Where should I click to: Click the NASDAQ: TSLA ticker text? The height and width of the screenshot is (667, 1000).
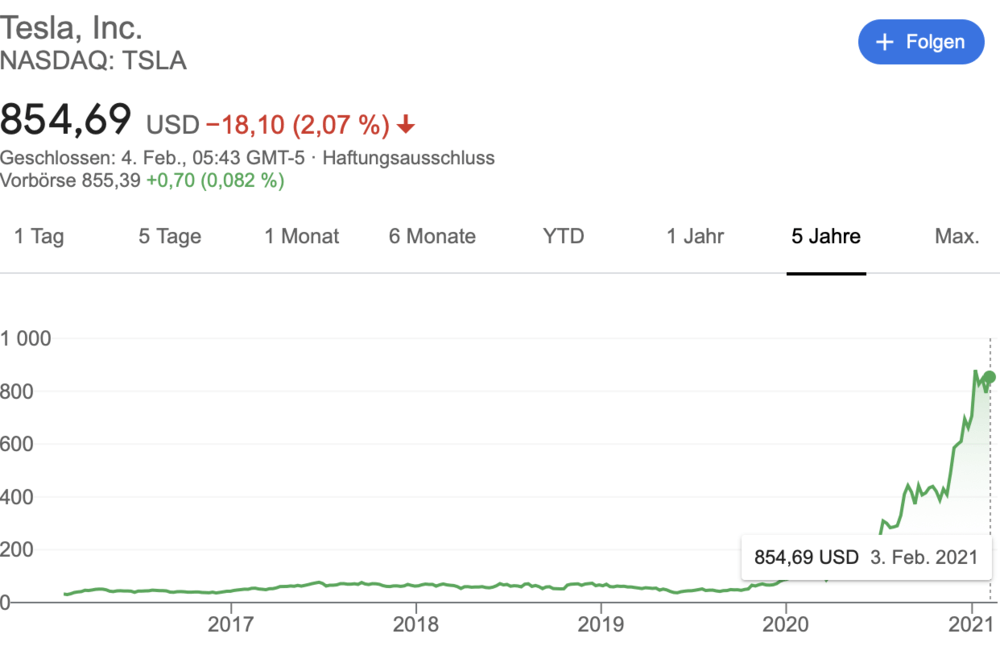(x=93, y=61)
